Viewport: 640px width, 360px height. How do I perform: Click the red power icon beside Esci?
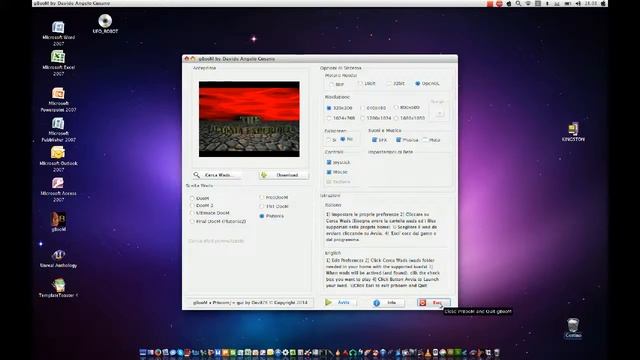422,303
